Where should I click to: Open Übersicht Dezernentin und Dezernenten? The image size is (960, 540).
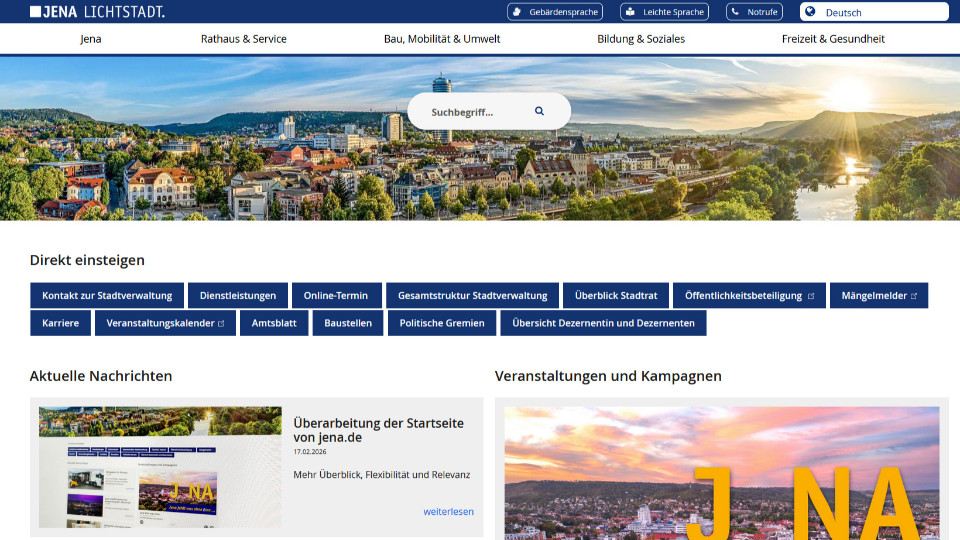pyautogui.click(x=604, y=323)
